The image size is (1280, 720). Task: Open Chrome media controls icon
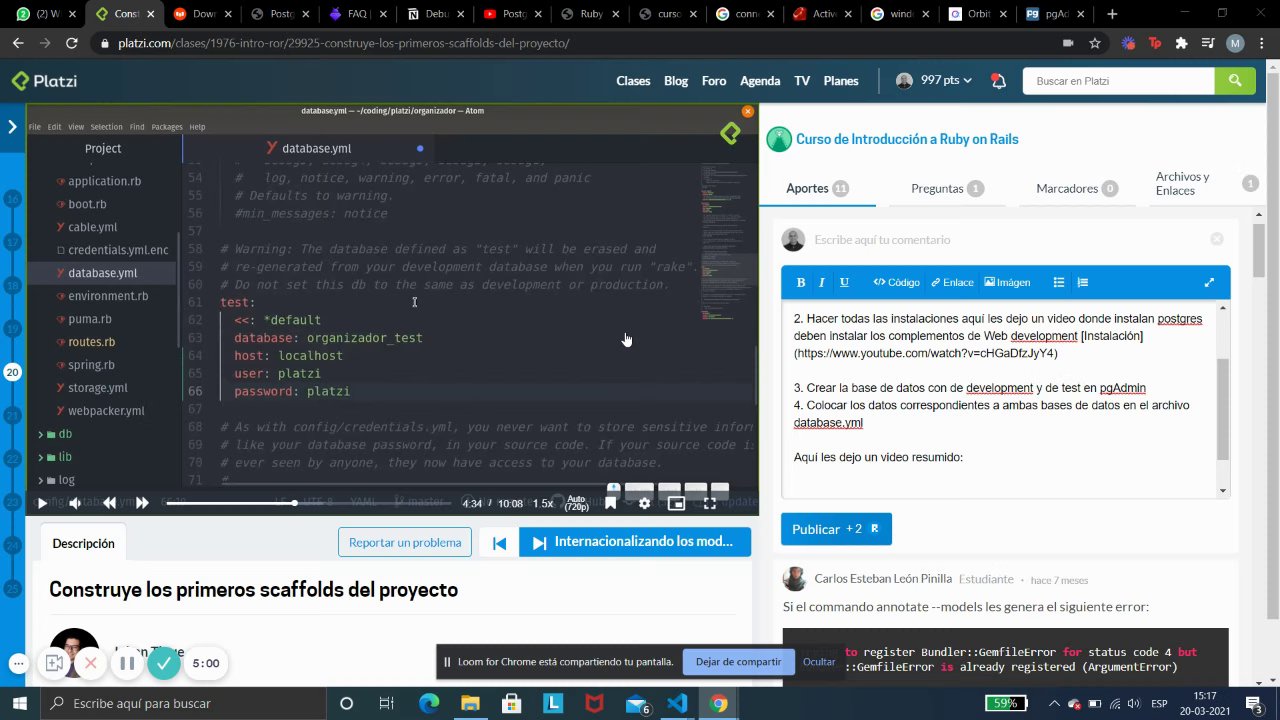point(1208,43)
